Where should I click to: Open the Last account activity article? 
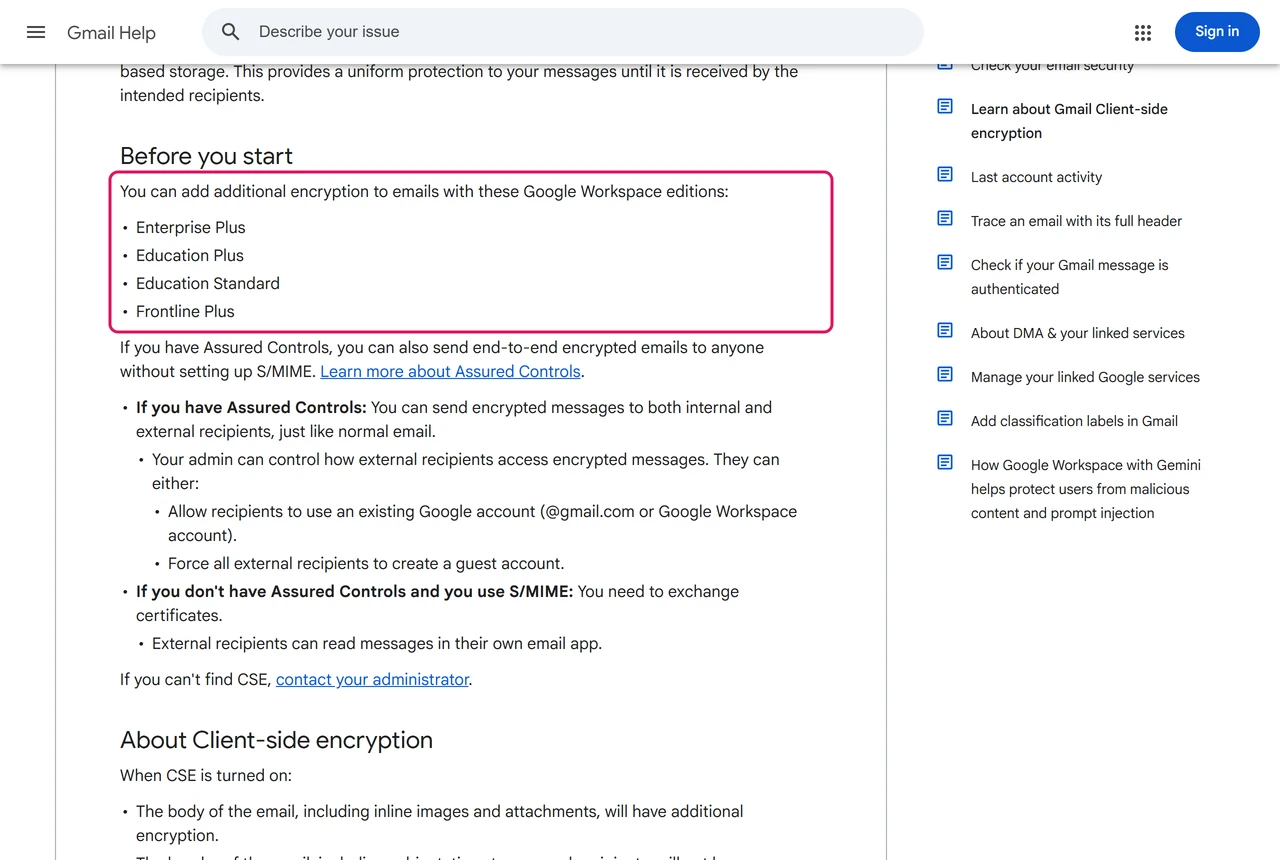point(1036,177)
